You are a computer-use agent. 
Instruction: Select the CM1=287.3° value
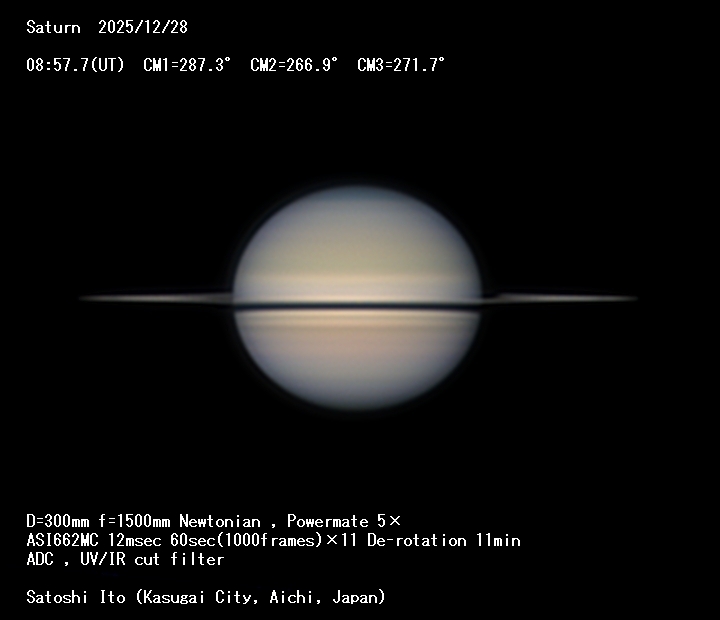(187, 65)
